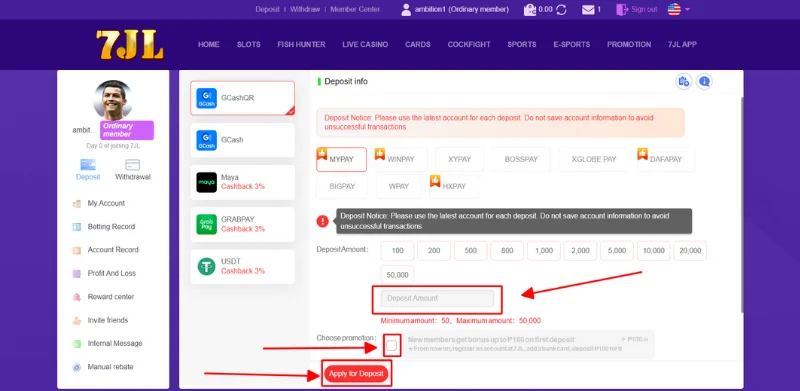Click the wallet balance icon
This screenshot has width=800, height=391.
pos(530,10)
